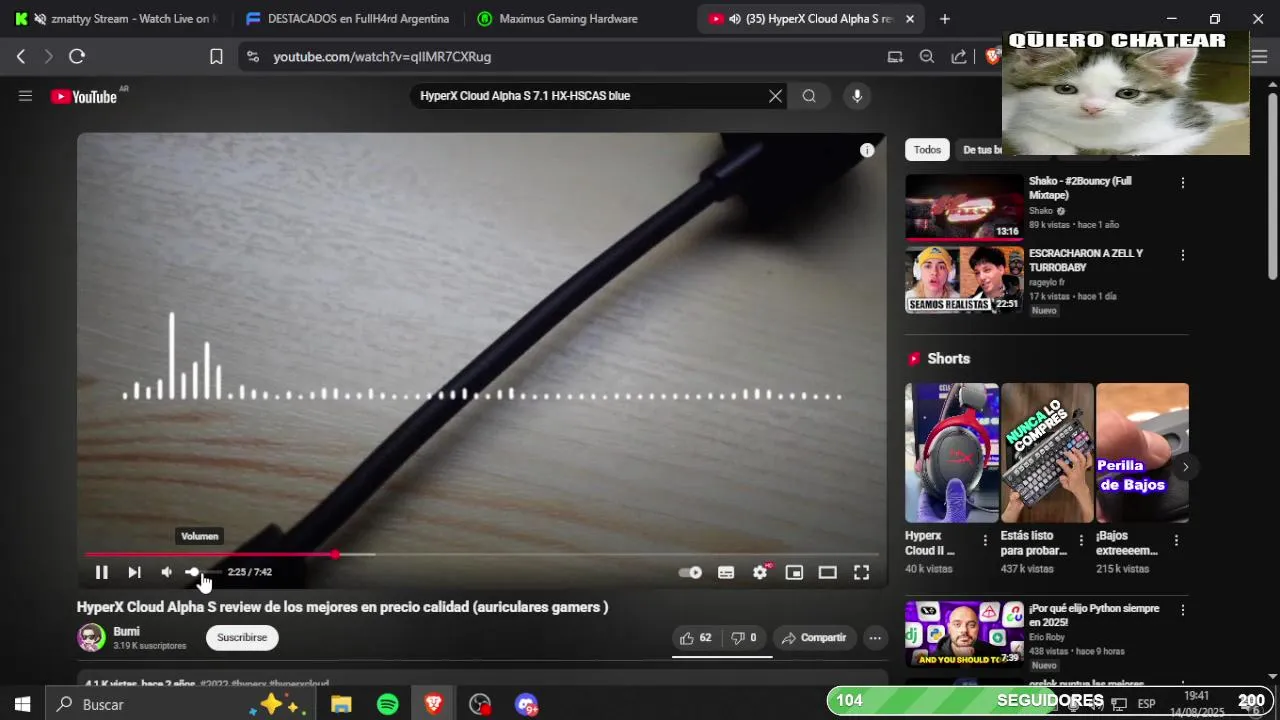Open options for ESCRACHARON A ZELL video
Screen dimensions: 1280x720
(x=1182, y=255)
